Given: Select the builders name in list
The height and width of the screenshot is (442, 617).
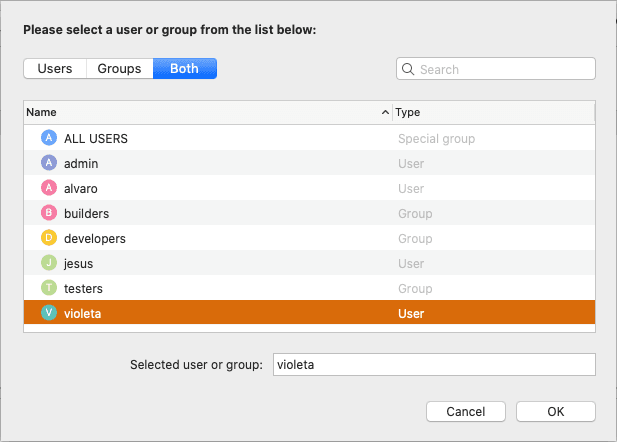Looking at the screenshot, I should tap(87, 213).
